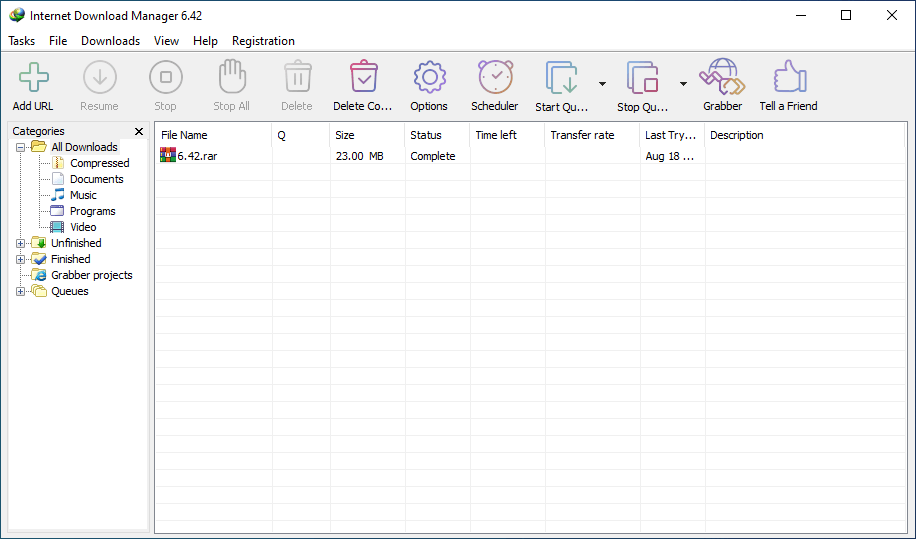Open the Scheduler clock icon
Viewport: 916px width, 539px height.
click(495, 78)
